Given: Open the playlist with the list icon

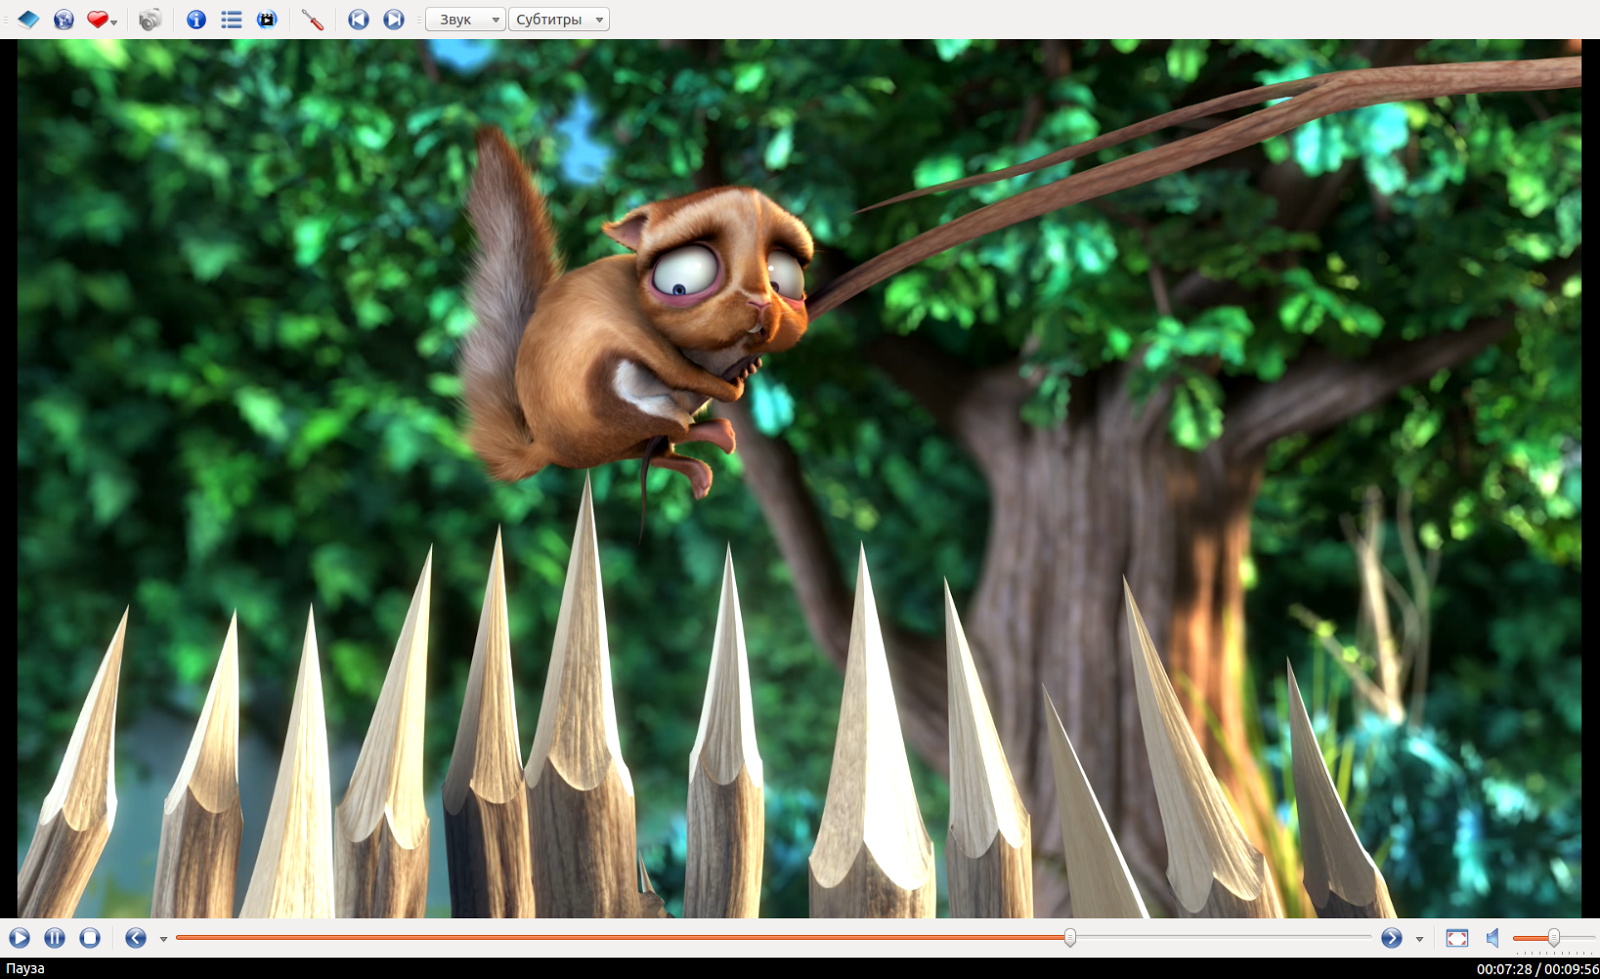Looking at the screenshot, I should coord(231,19).
